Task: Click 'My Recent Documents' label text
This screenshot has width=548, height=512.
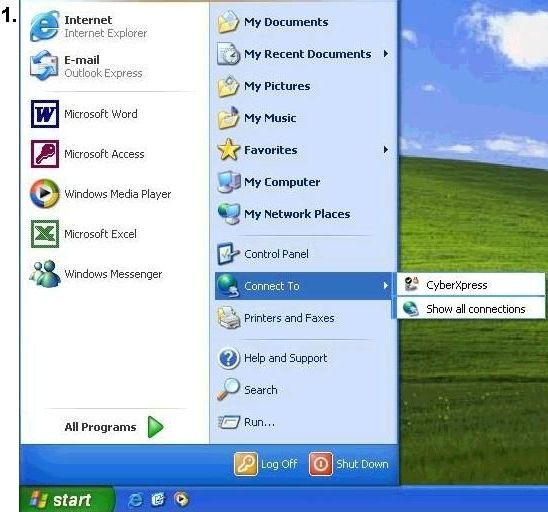Action: click(x=308, y=54)
